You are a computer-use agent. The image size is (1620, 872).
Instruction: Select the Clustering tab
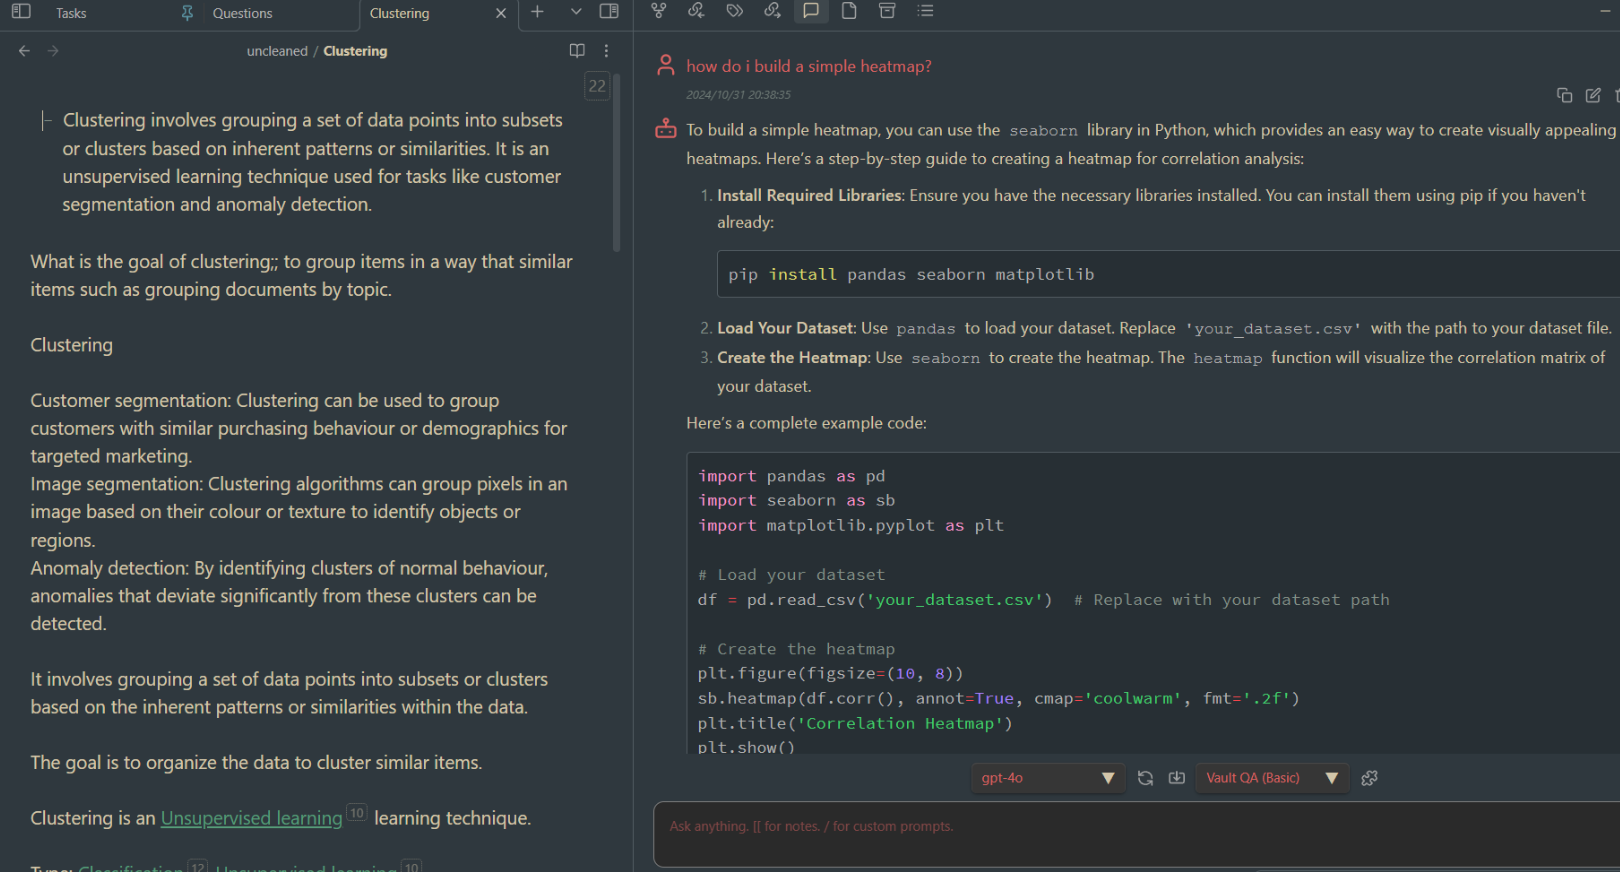tap(399, 13)
